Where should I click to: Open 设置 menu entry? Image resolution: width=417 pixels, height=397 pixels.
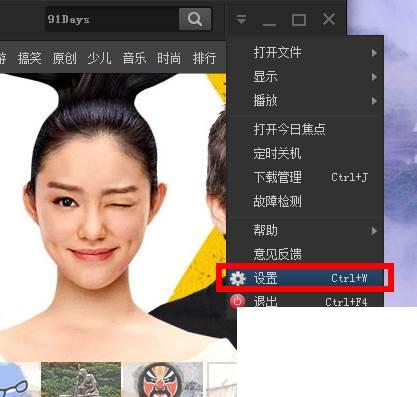tap(305, 278)
